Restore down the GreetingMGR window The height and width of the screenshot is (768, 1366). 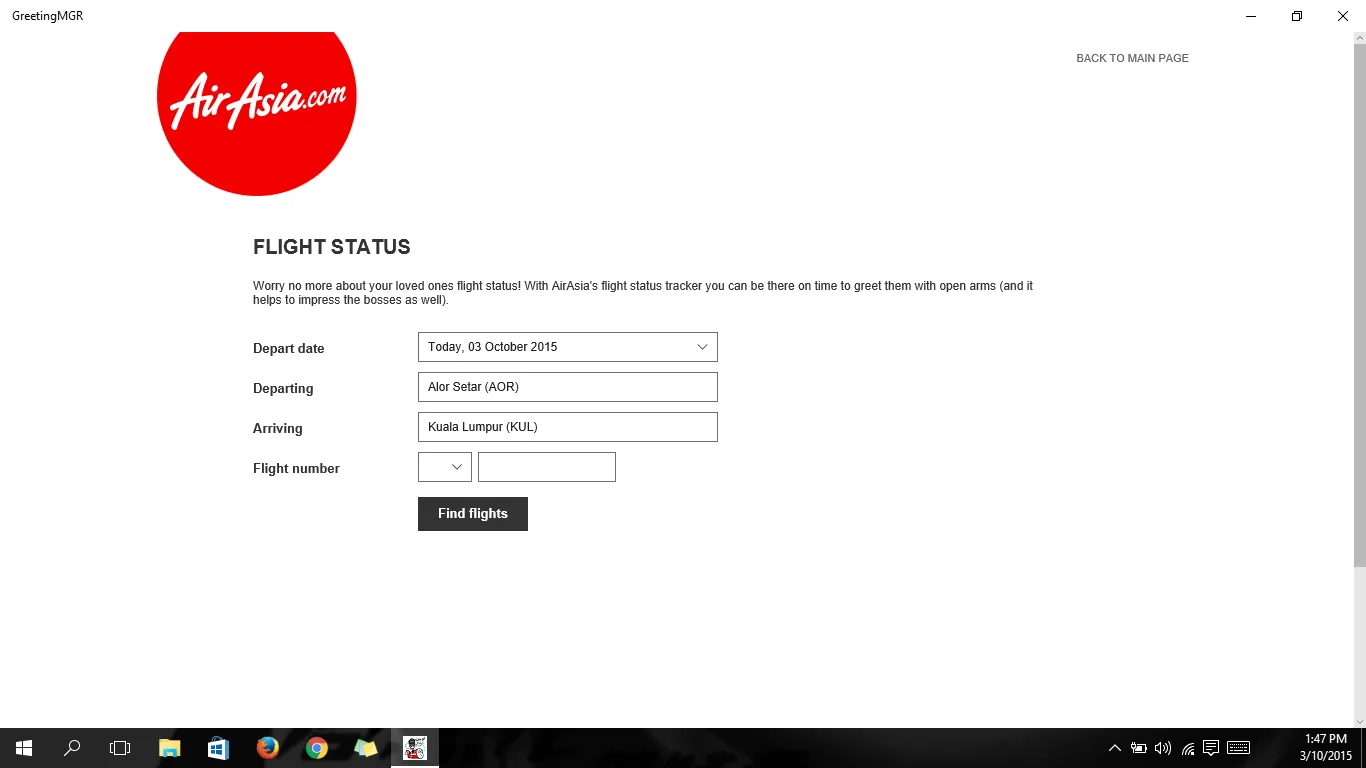(1297, 16)
